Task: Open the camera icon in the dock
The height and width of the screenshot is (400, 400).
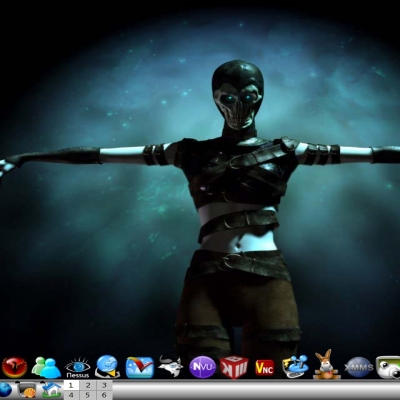Action: [388, 367]
